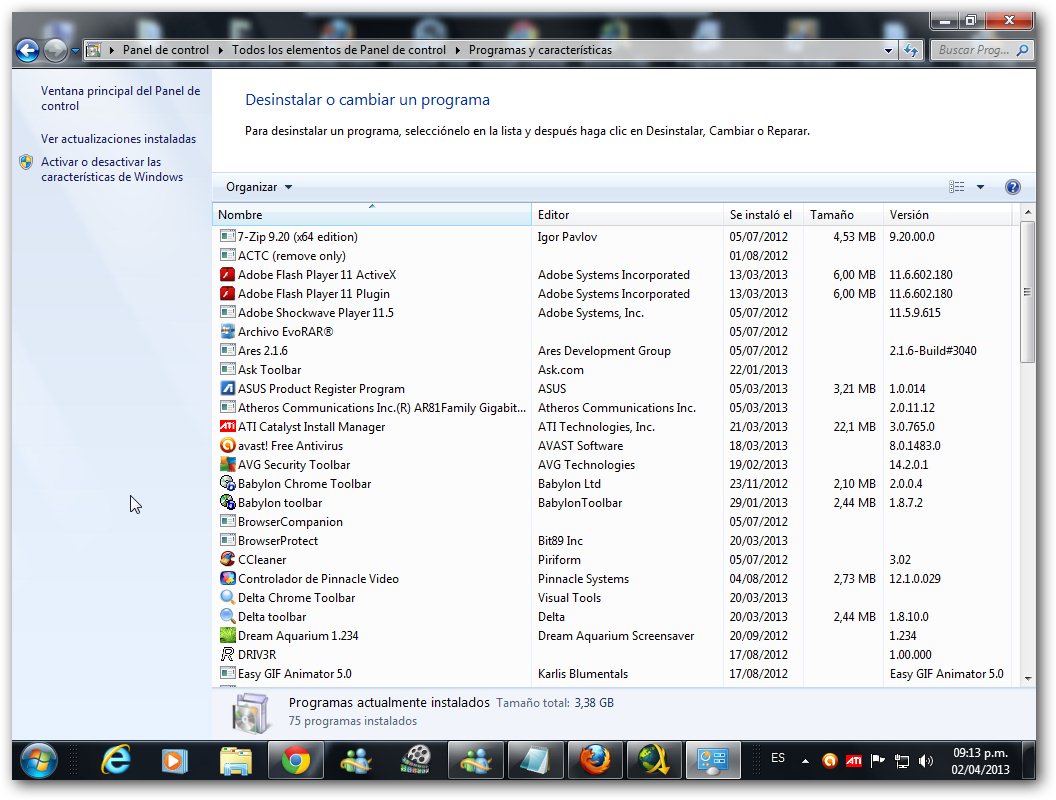The image size is (1056, 800).
Task: Sort by Editor column header
Action: pyautogui.click(x=627, y=215)
